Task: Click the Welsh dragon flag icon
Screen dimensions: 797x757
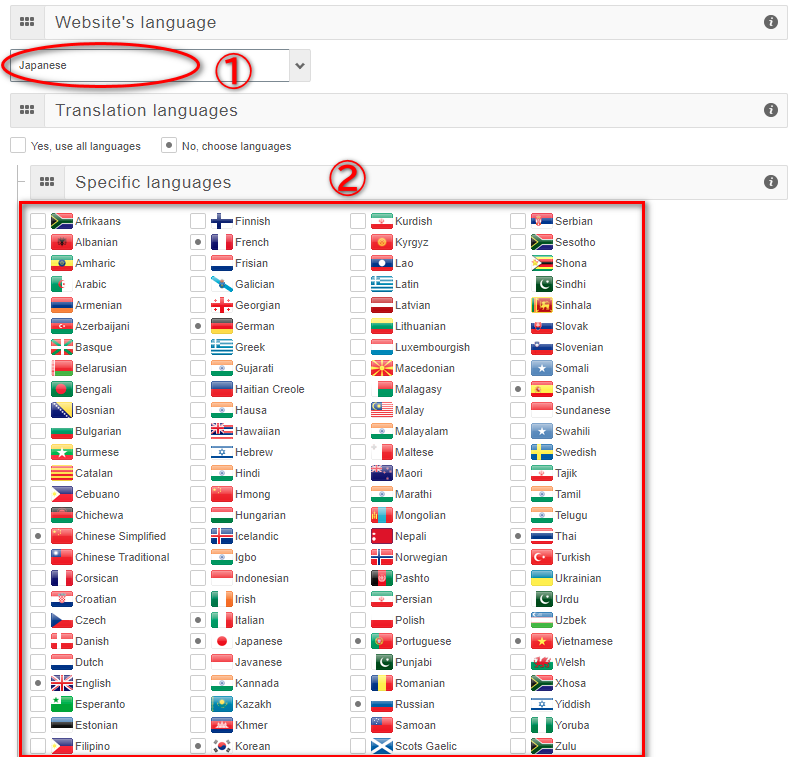Action: point(542,662)
